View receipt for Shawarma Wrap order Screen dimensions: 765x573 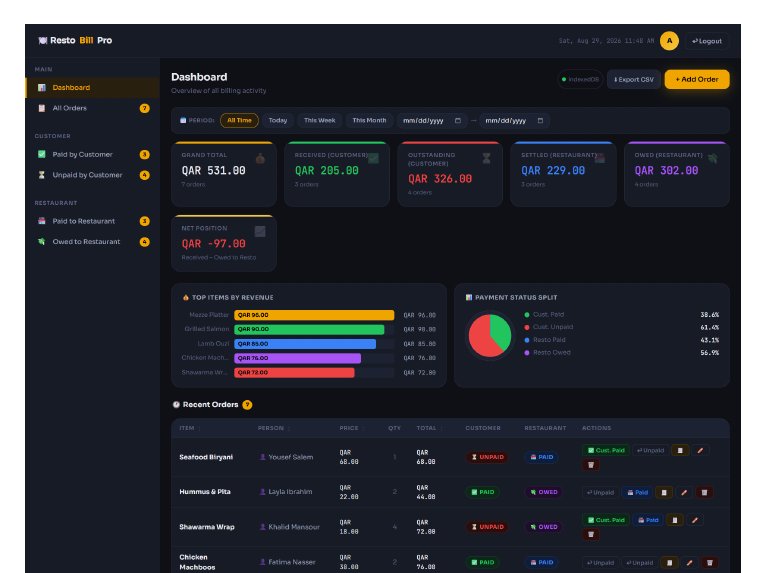click(x=675, y=520)
